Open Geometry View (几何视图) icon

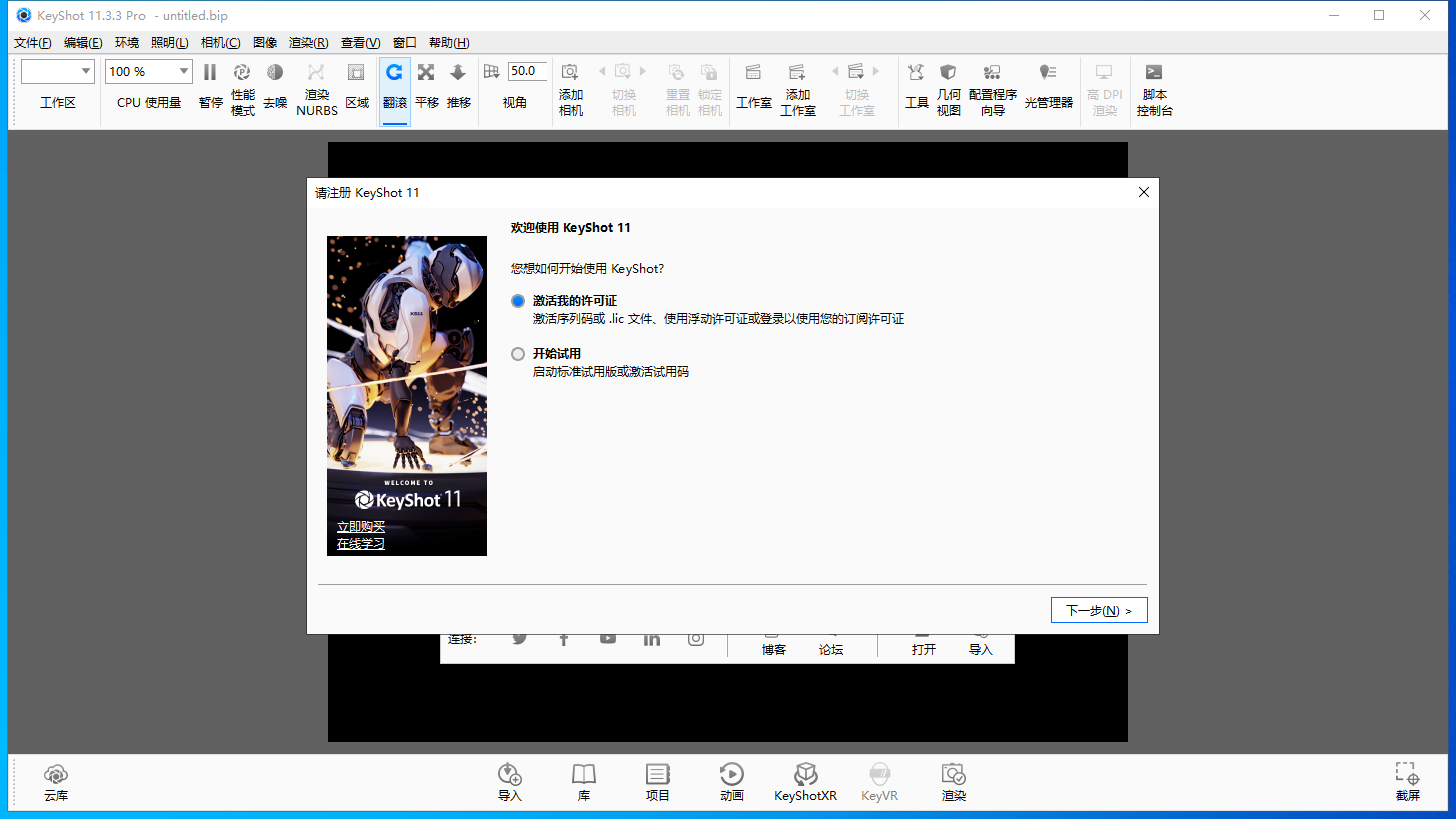[948, 72]
